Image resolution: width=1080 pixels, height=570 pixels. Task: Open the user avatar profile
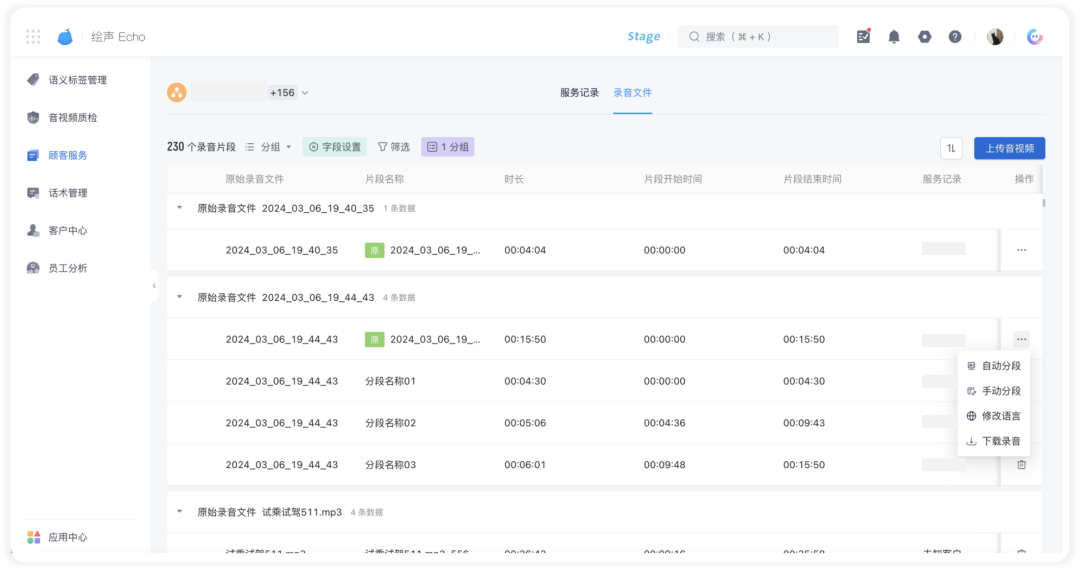(x=995, y=36)
